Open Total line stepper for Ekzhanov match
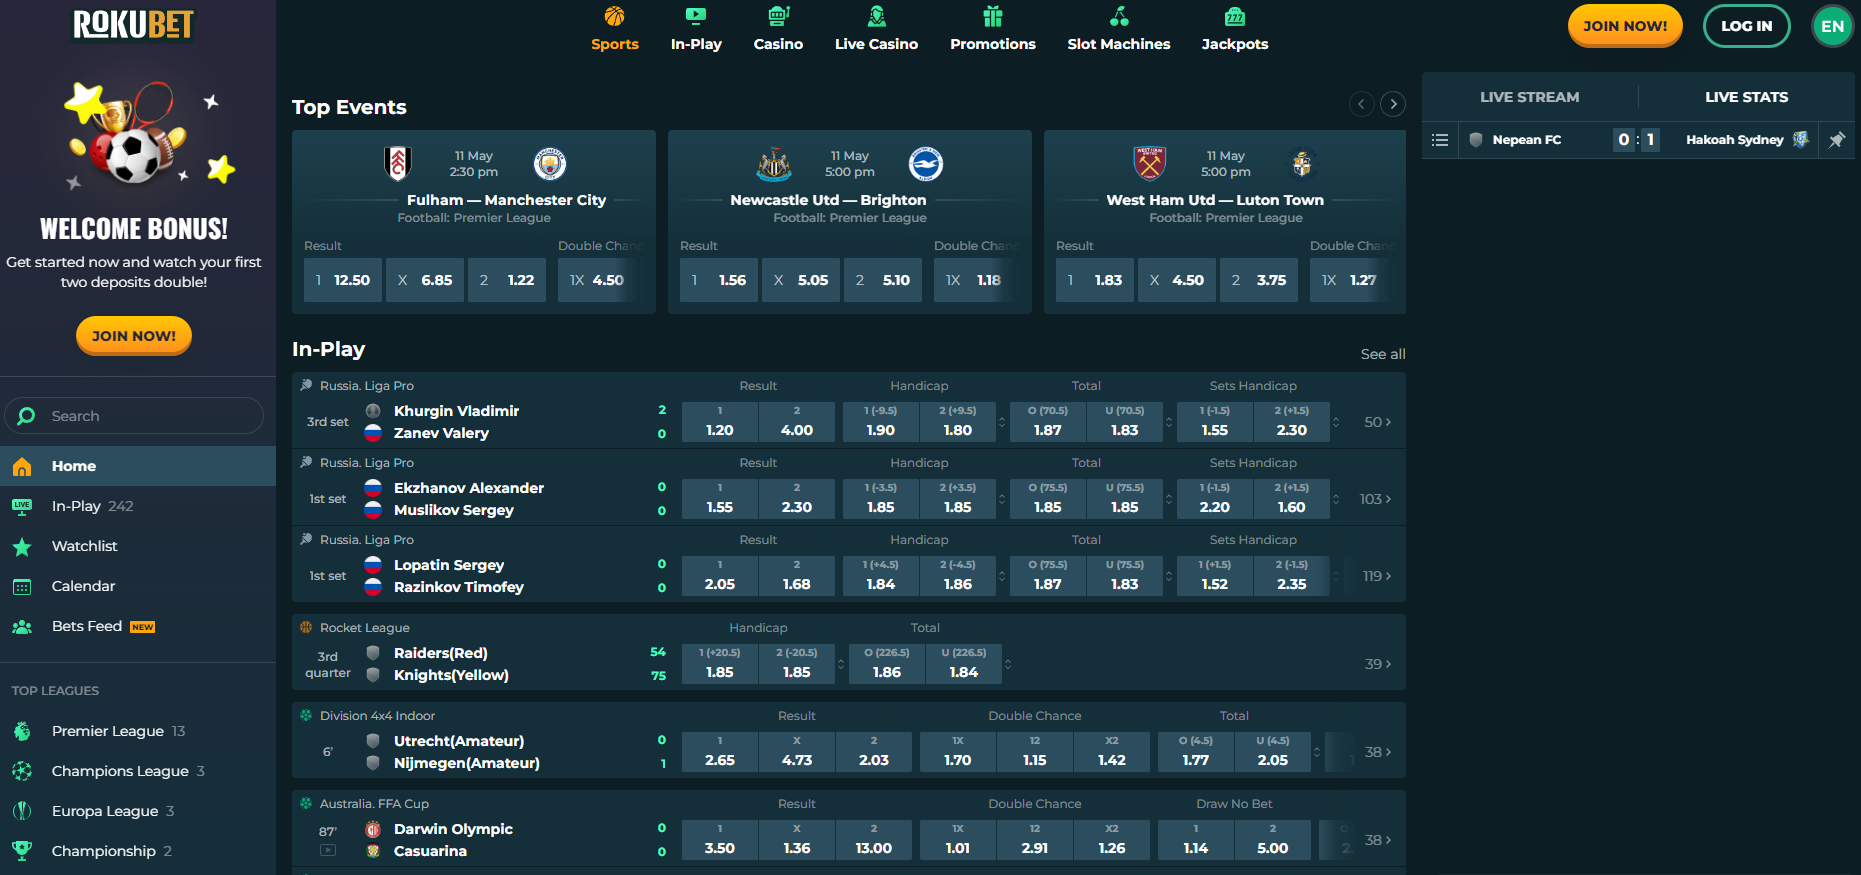 coord(1169,499)
